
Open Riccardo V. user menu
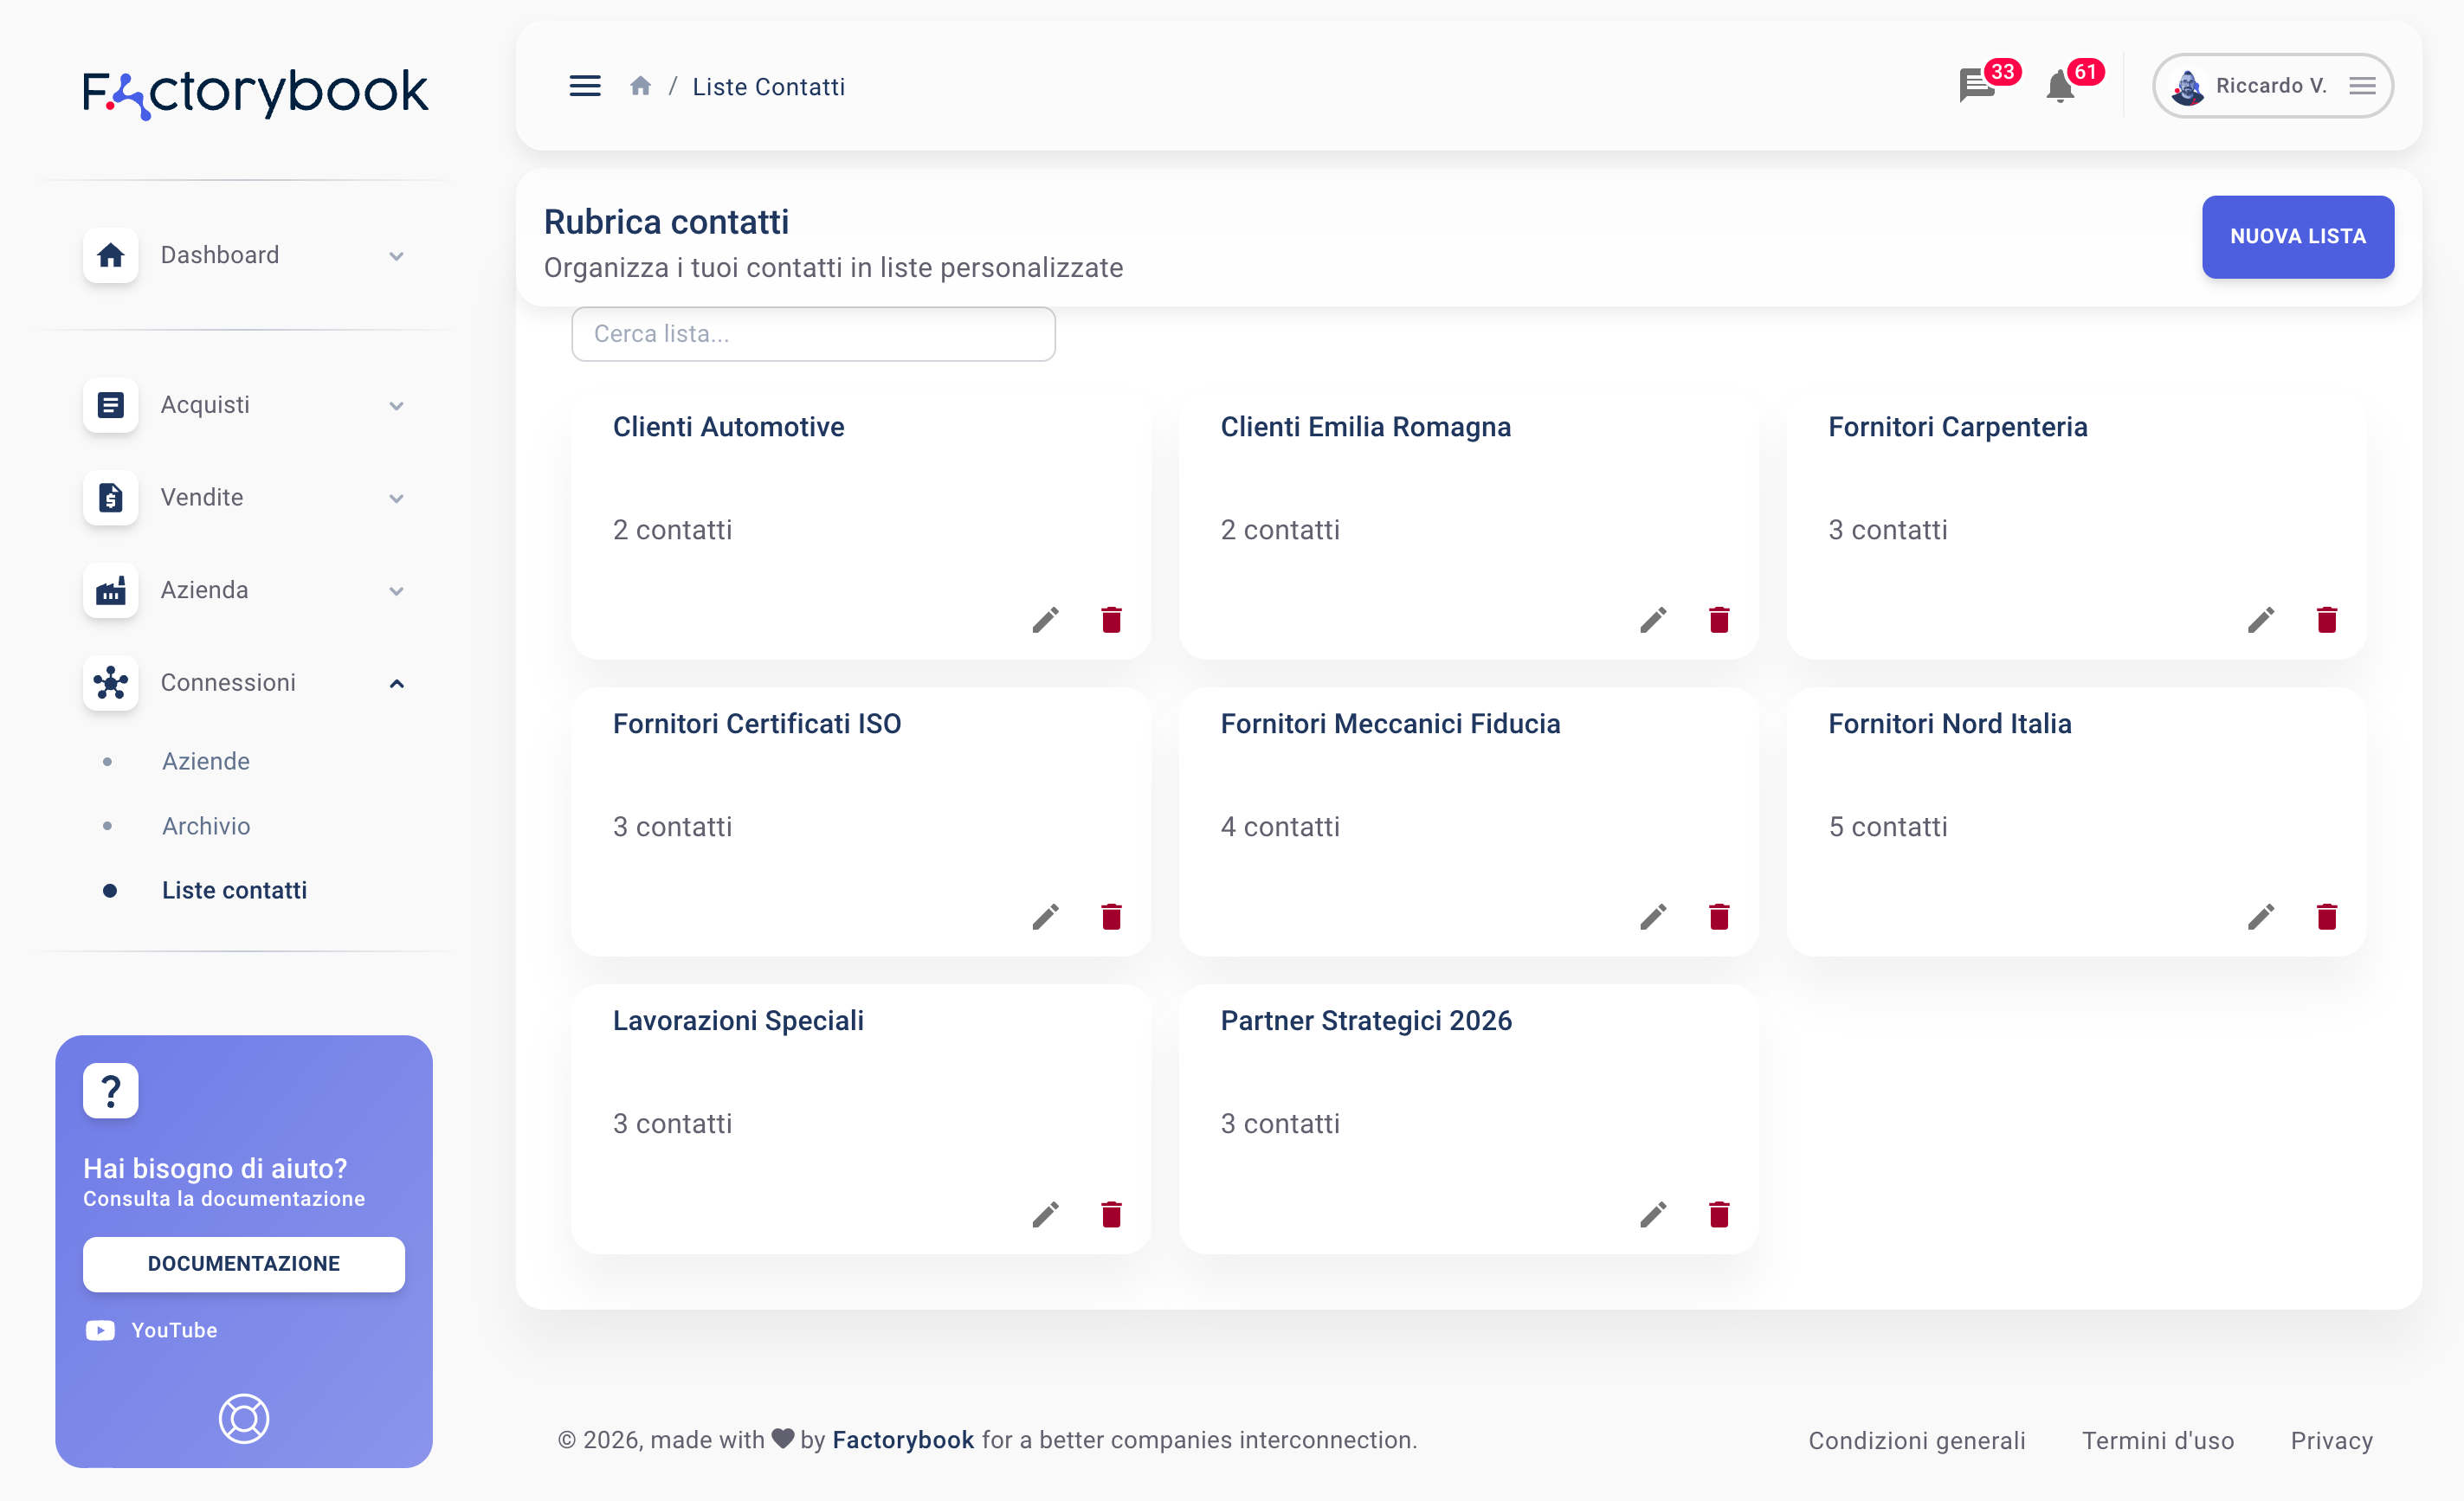pyautogui.click(x=2272, y=87)
